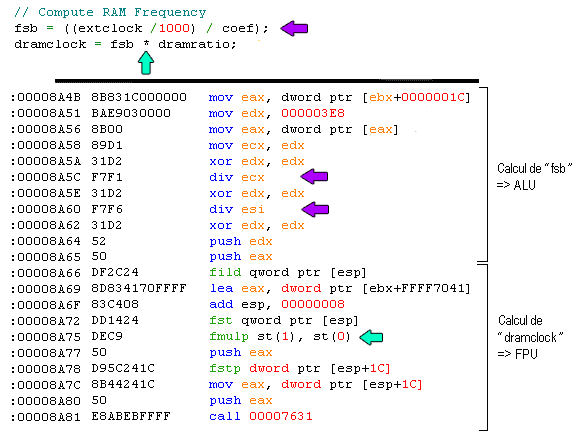Click the red value 000003E8
The width and height of the screenshot is (580, 435).
click(x=313, y=113)
